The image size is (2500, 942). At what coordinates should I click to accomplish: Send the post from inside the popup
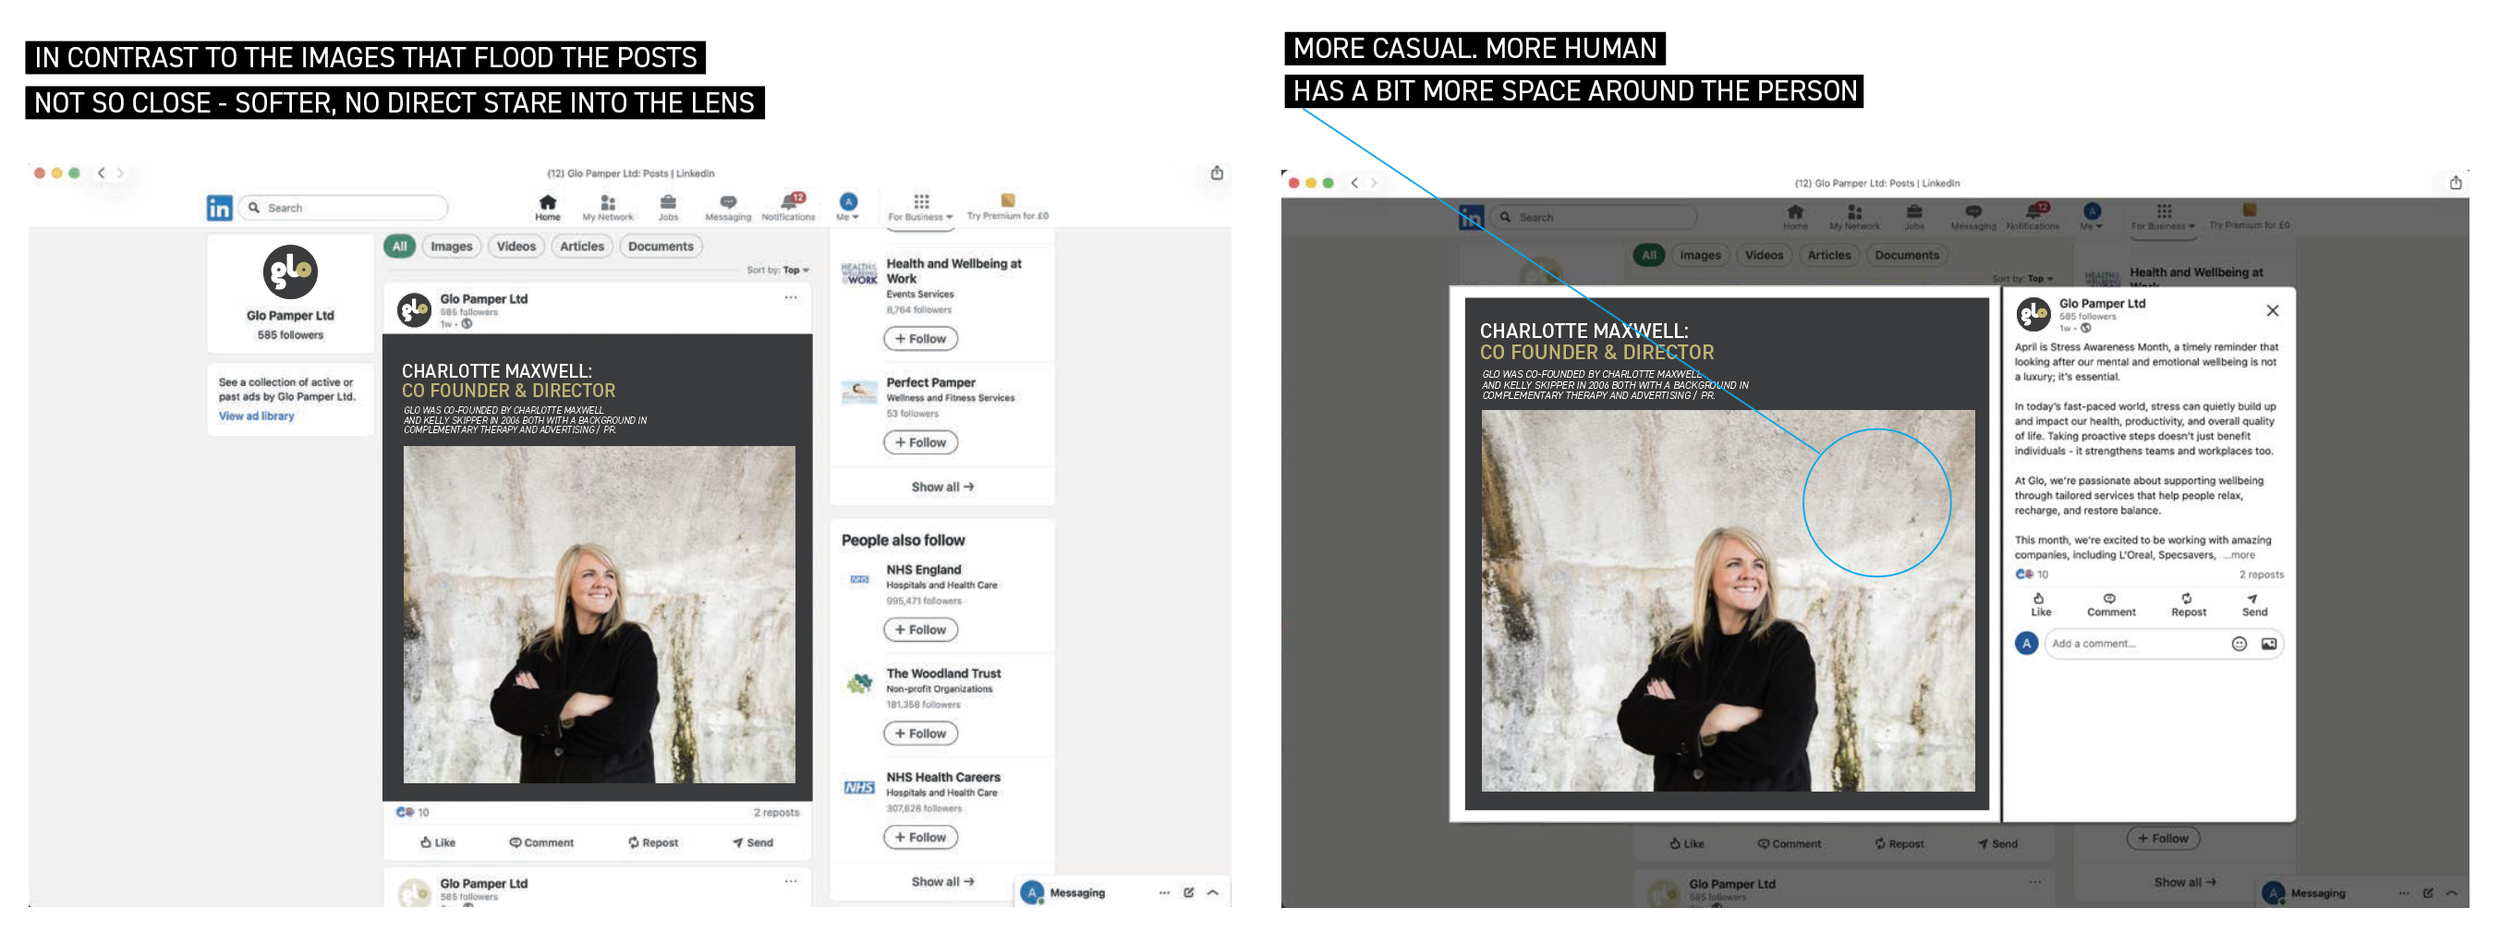2255,605
